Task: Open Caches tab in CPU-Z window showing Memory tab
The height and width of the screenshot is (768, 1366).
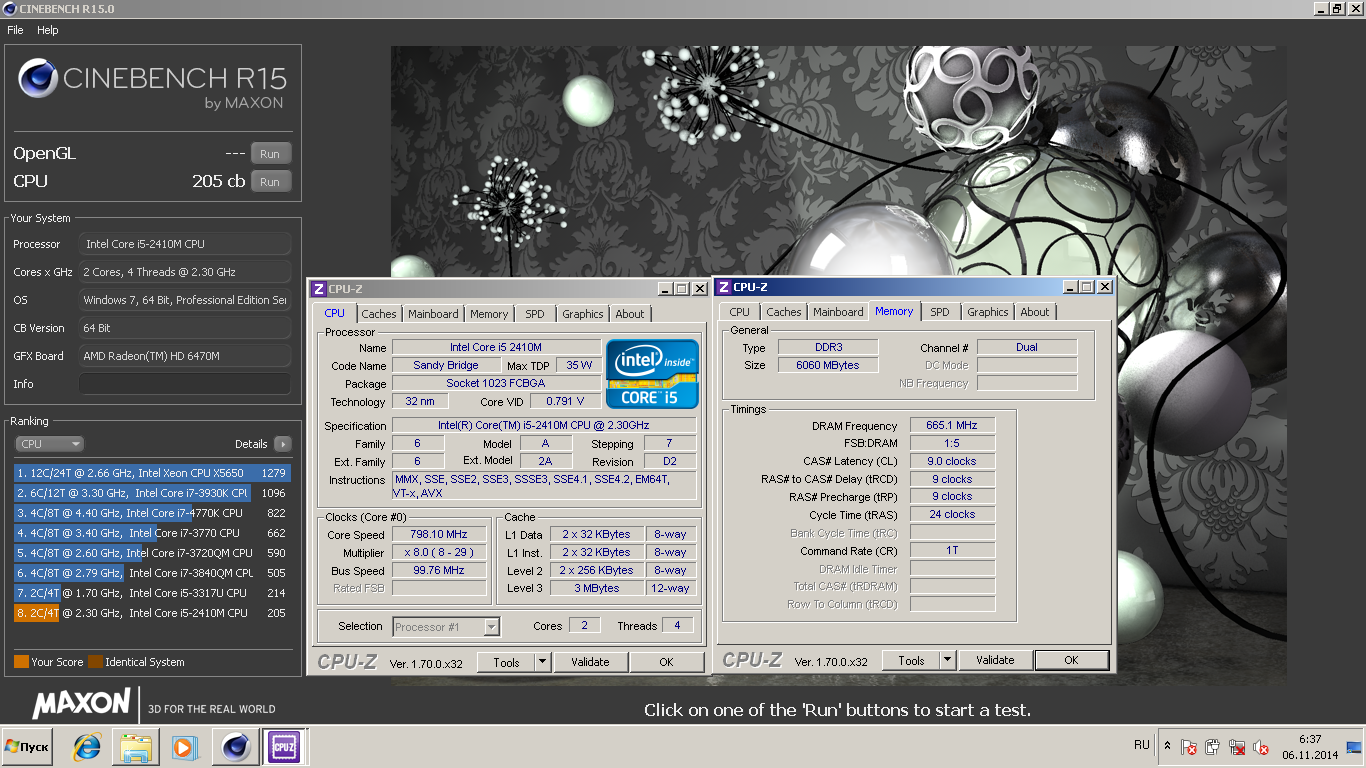Action: point(784,312)
